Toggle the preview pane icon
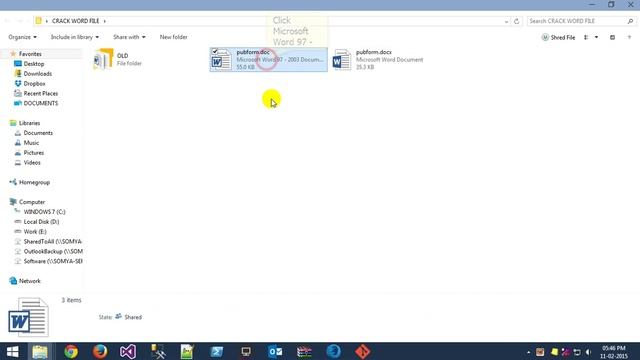This screenshot has width=640, height=360. pyautogui.click(x=612, y=38)
